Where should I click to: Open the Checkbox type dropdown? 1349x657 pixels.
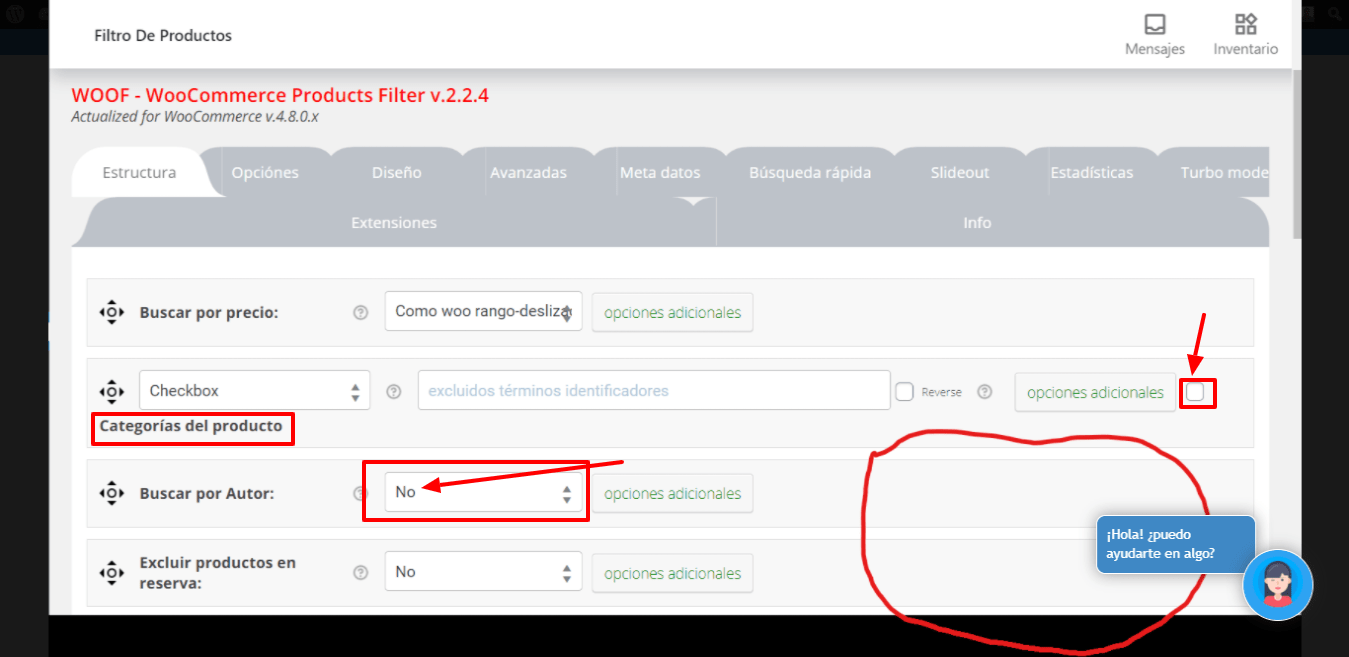[254, 390]
